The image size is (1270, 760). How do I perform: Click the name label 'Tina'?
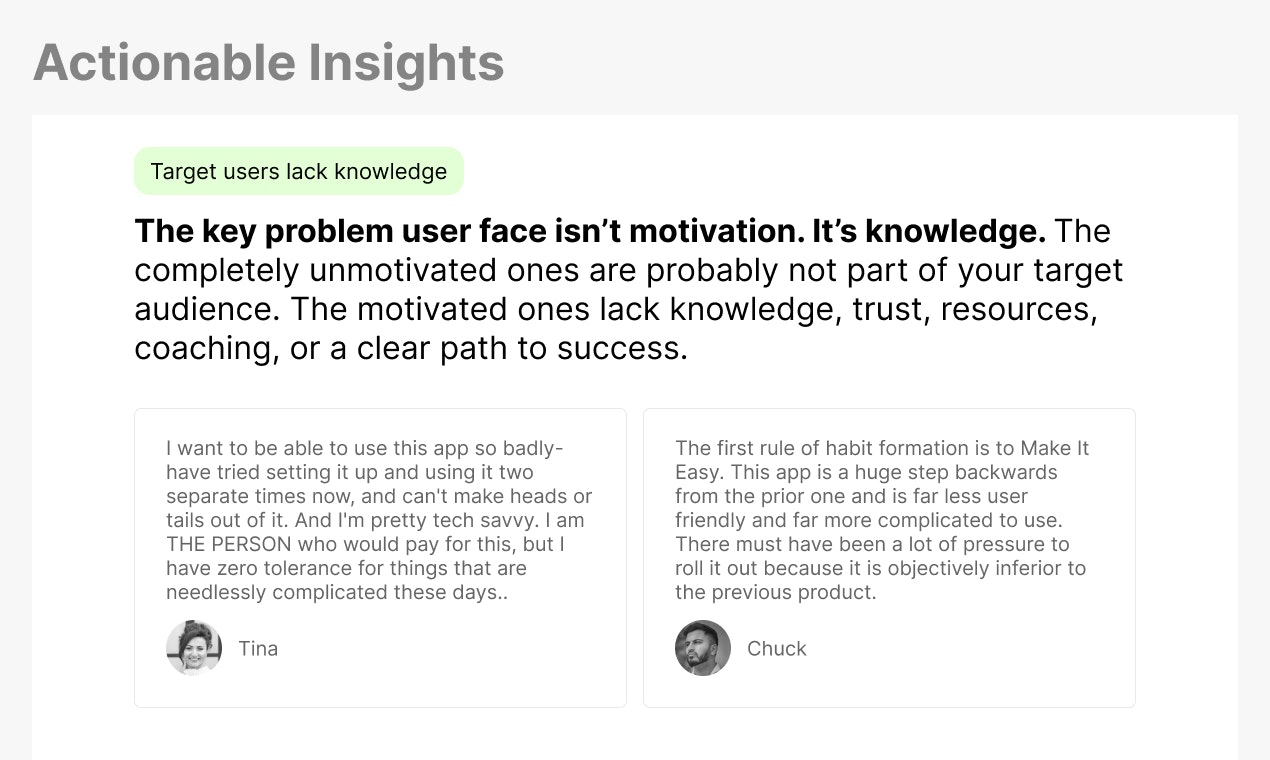click(x=258, y=648)
